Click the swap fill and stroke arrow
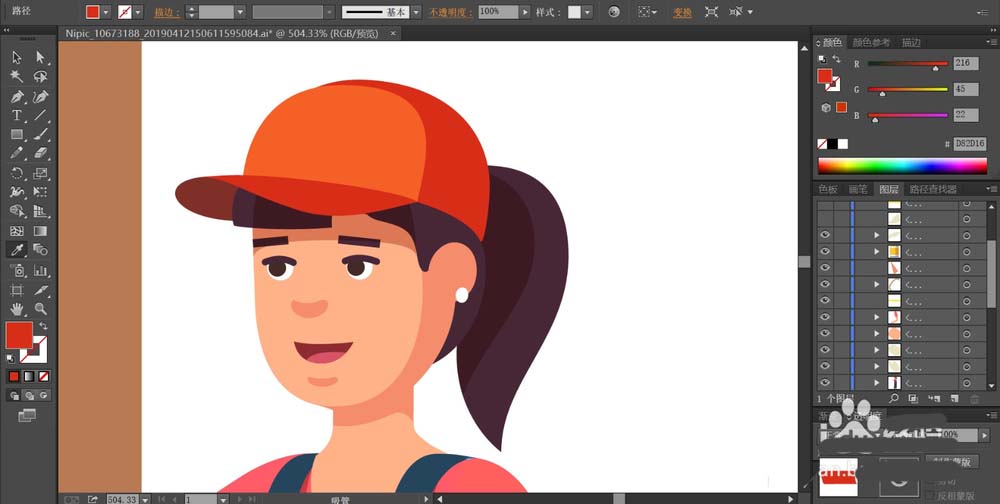This screenshot has height=504, width=1000. point(43,326)
